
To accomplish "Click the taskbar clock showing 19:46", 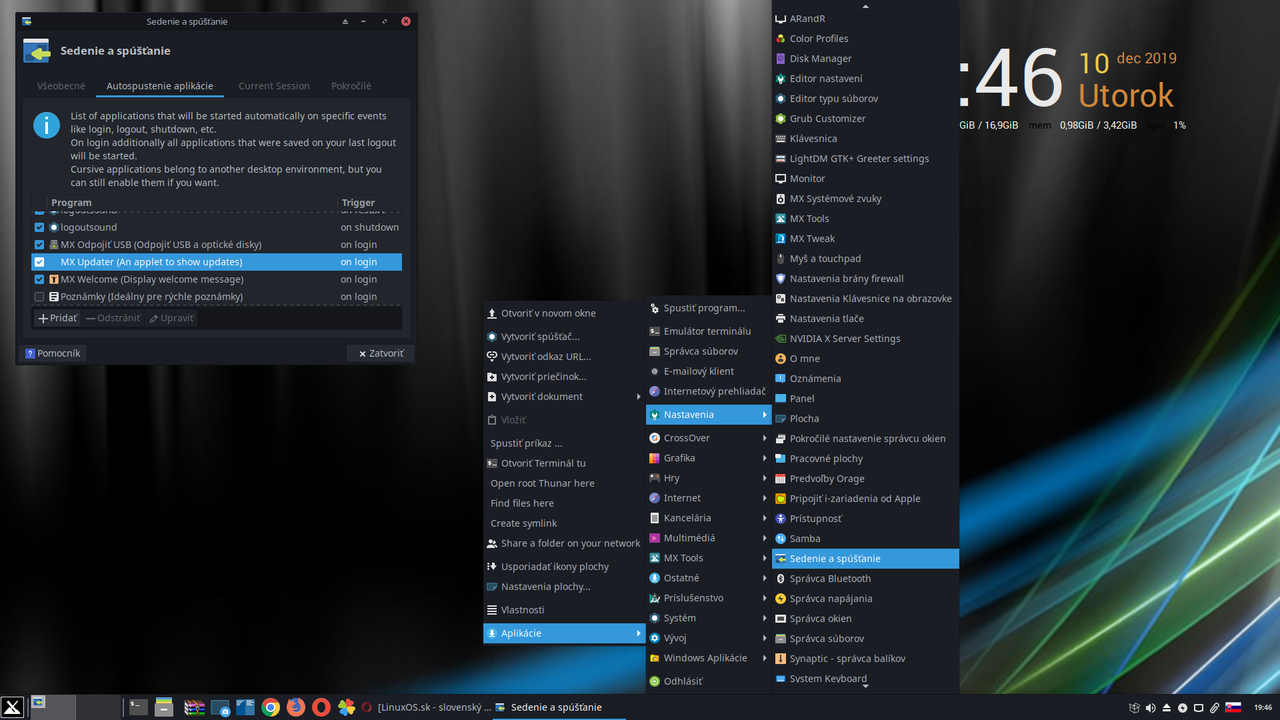I will tap(1262, 707).
